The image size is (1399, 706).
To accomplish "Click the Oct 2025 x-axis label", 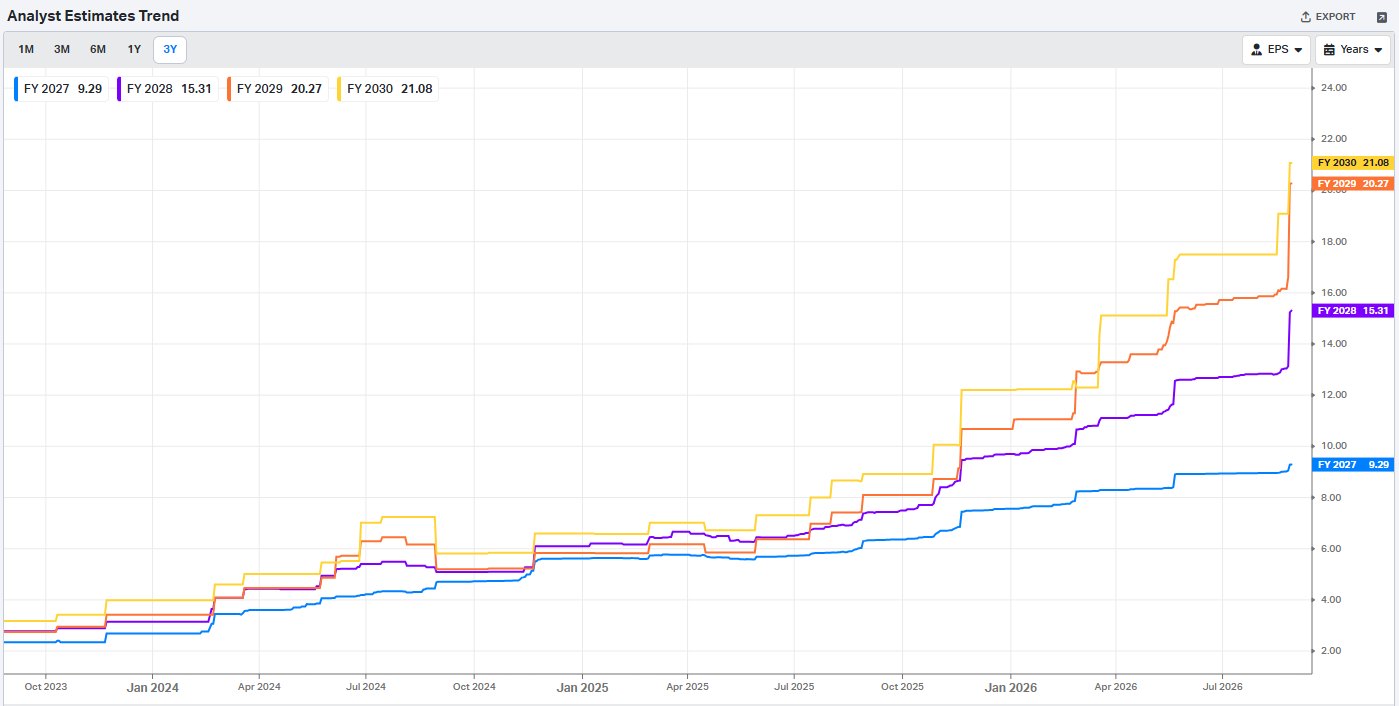I will point(903,687).
